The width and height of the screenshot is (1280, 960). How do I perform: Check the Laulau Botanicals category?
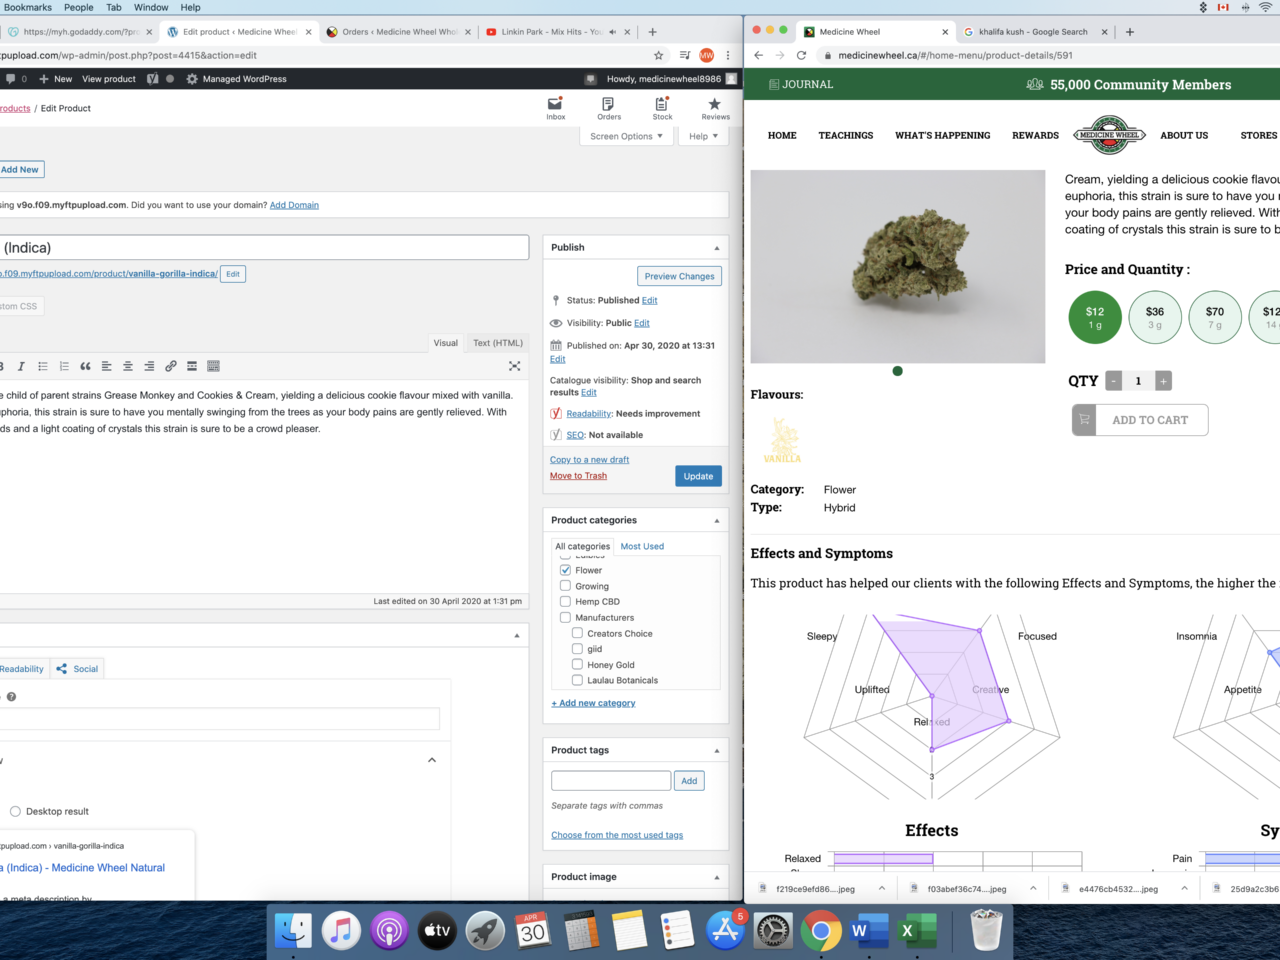pyautogui.click(x=577, y=680)
